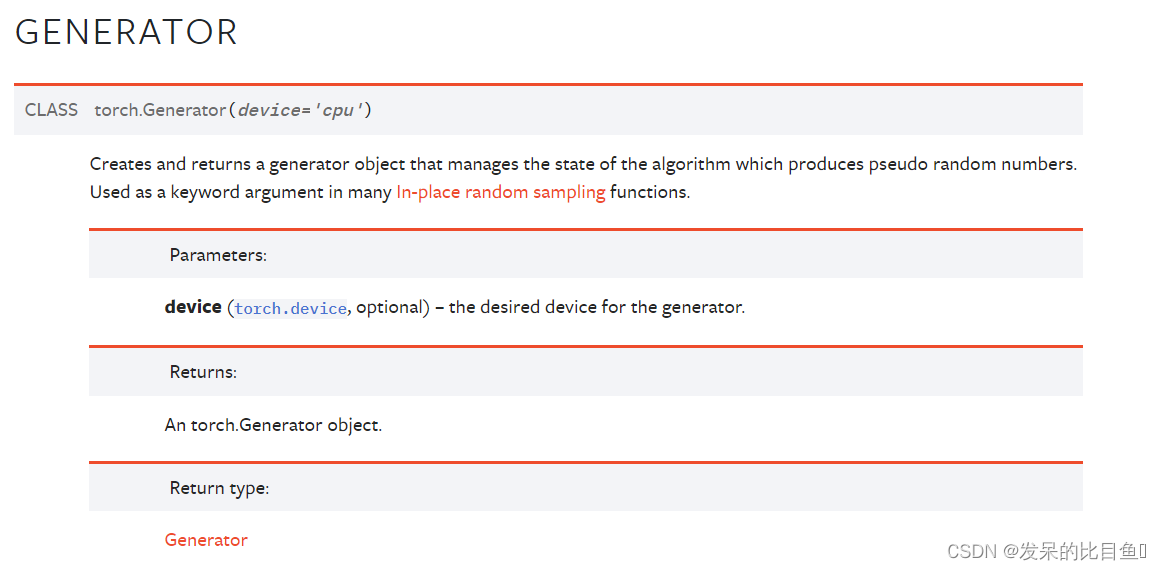
Task: Click the CLASS label in the signature
Action: point(51,110)
